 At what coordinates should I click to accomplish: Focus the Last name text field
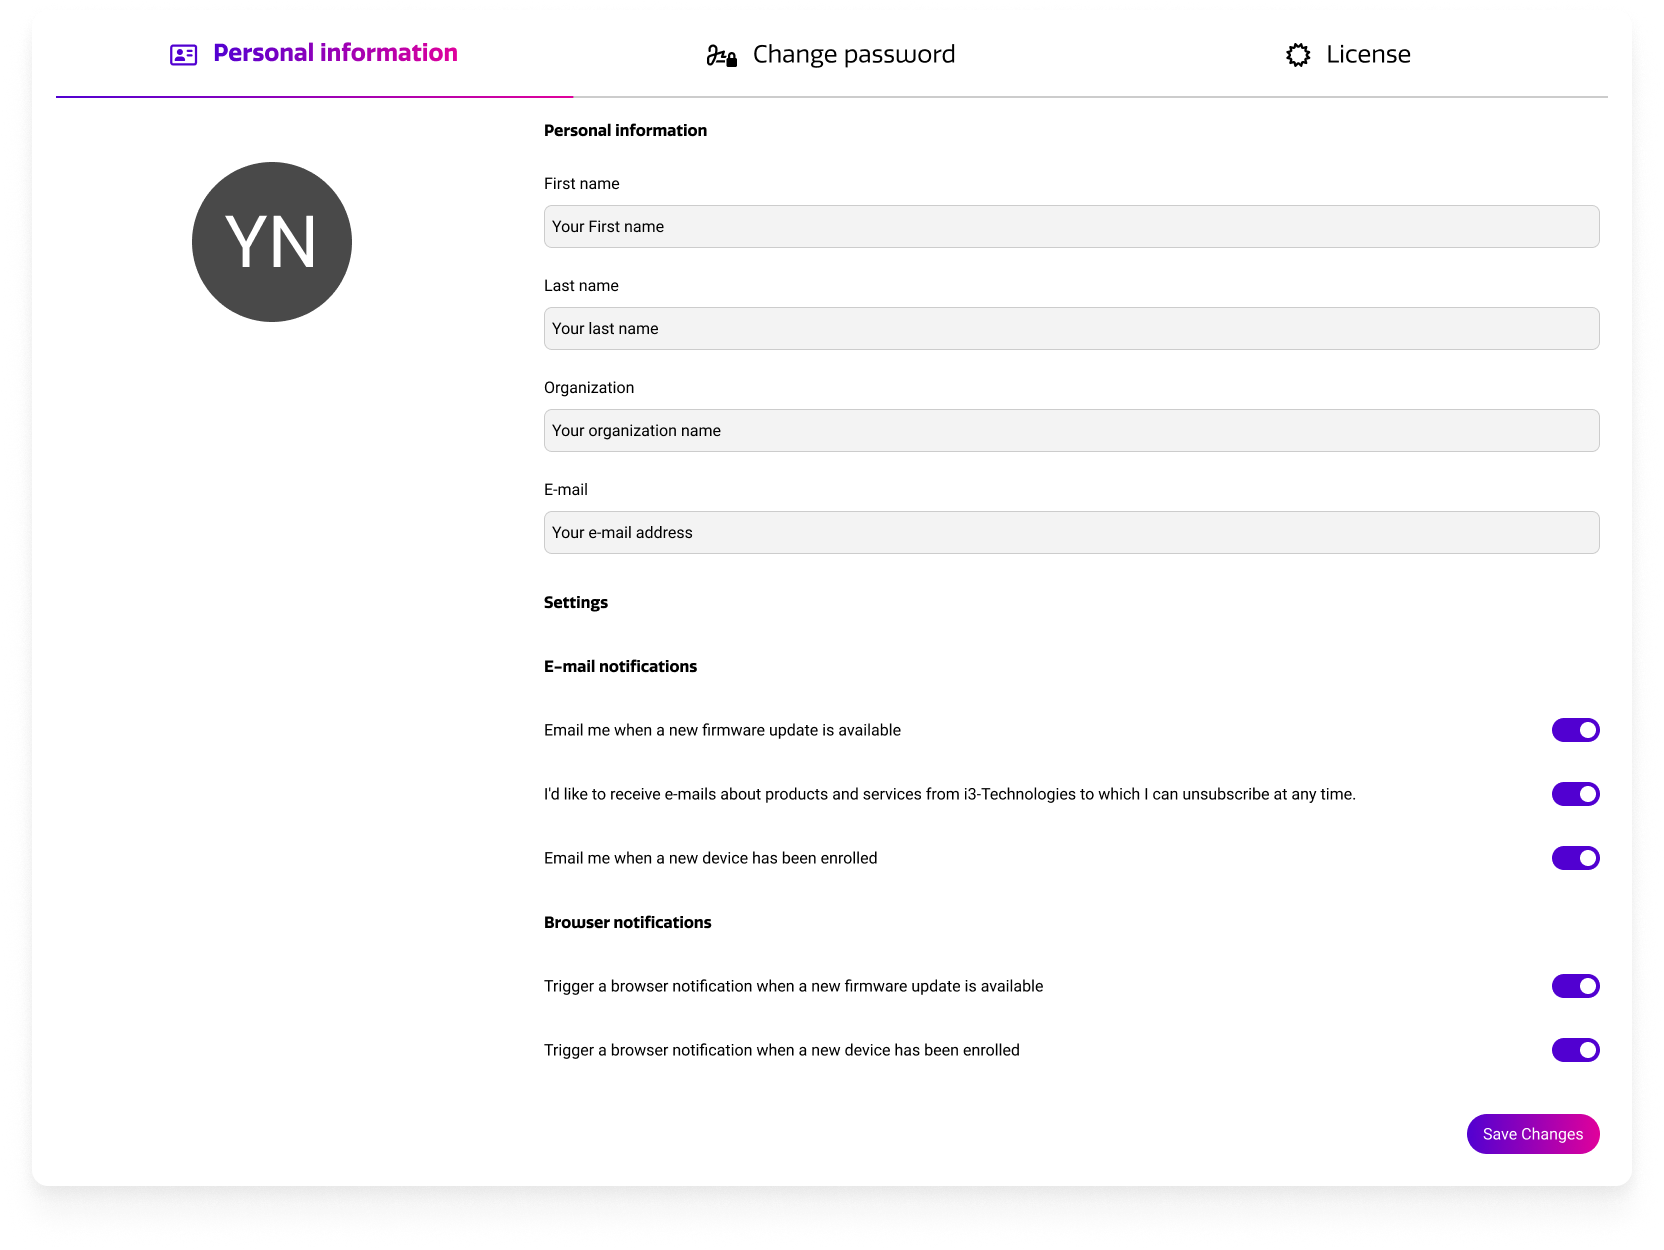coord(1071,329)
